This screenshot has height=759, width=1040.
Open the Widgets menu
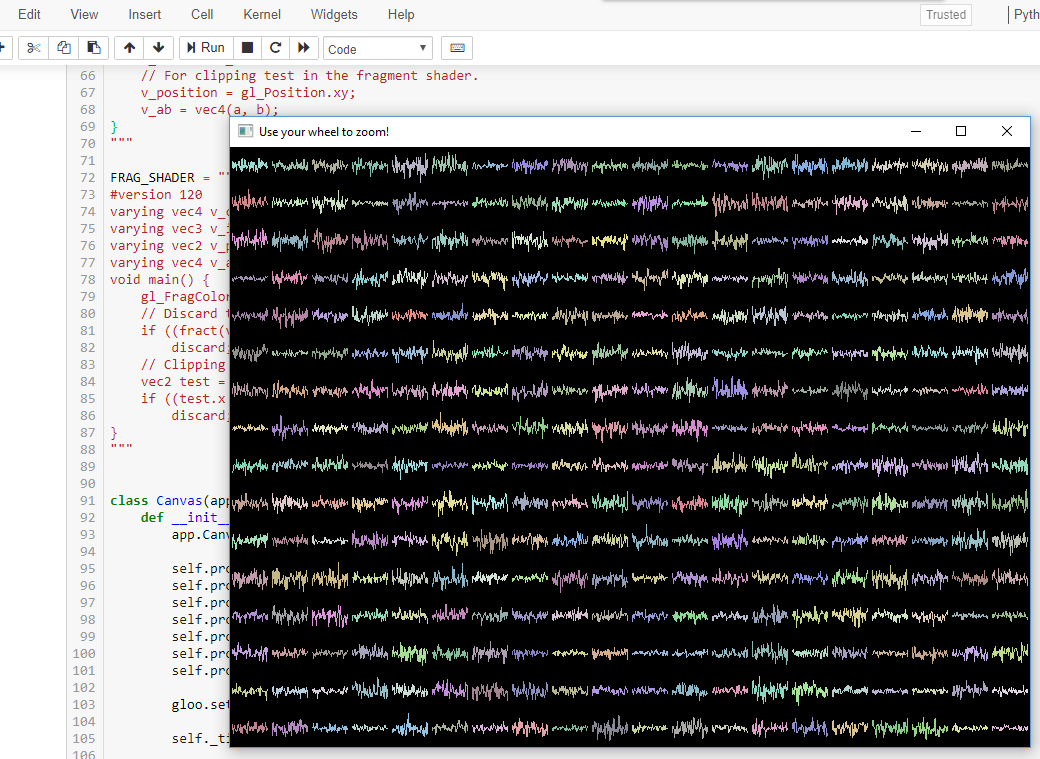coord(334,14)
